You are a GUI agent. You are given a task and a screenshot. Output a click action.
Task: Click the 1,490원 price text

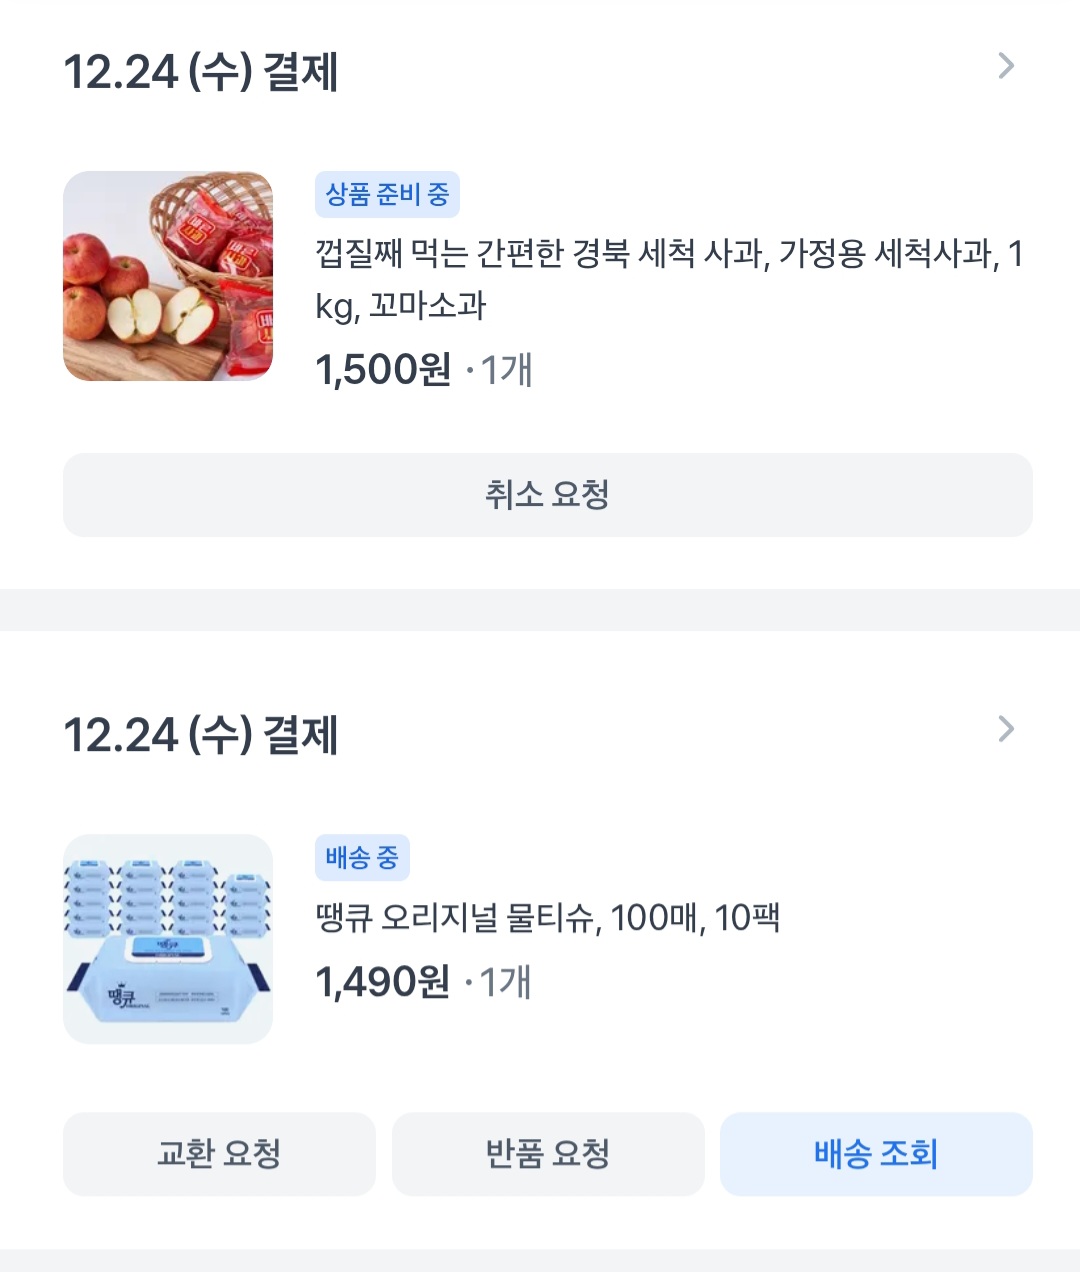coord(382,982)
